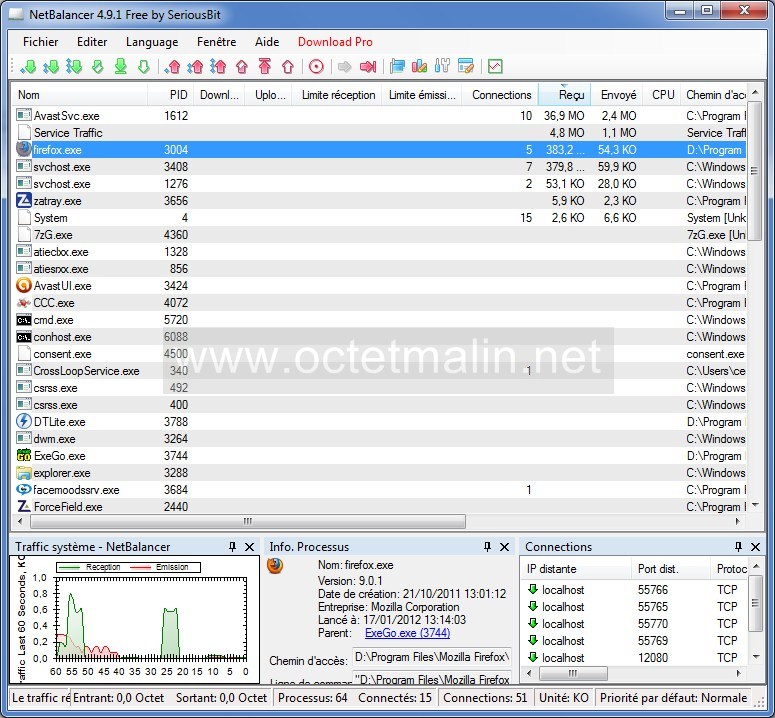Click process list vertical scrollbar down arrow
775x718 pixels.
click(755, 505)
